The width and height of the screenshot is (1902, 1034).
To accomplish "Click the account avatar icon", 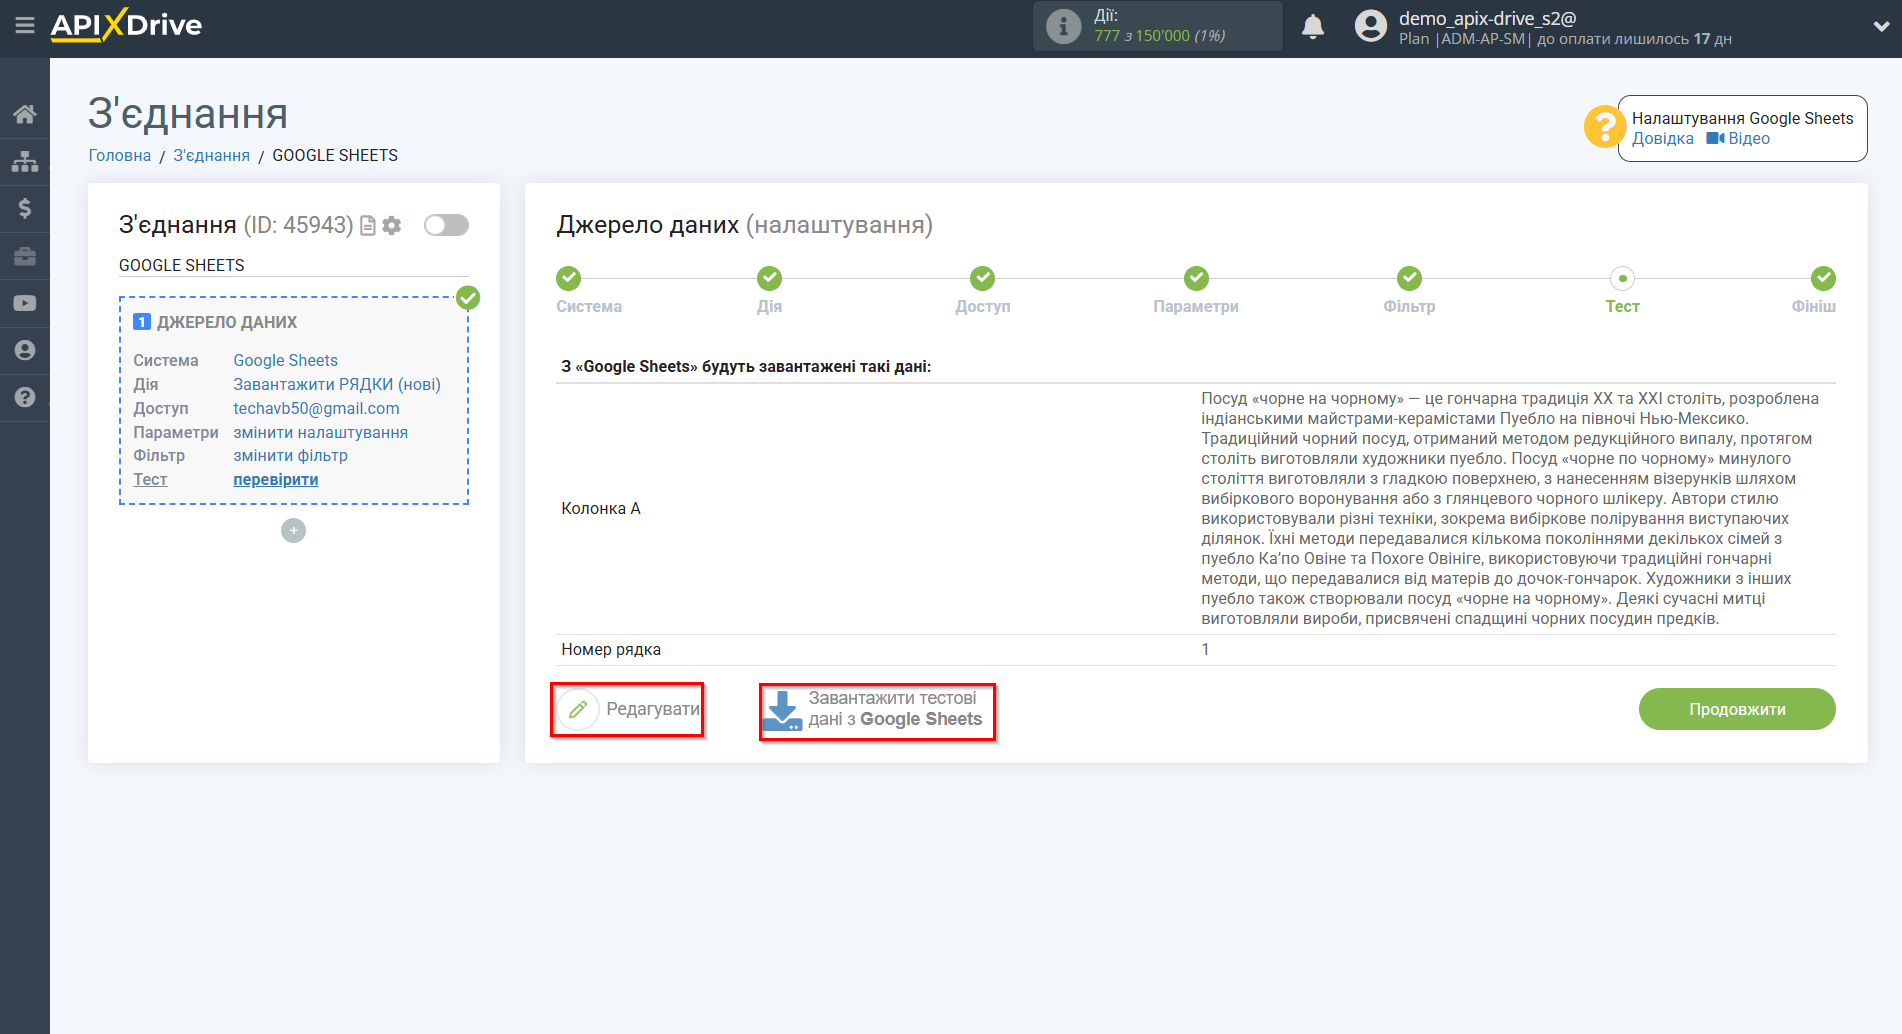I will (x=1371, y=26).
